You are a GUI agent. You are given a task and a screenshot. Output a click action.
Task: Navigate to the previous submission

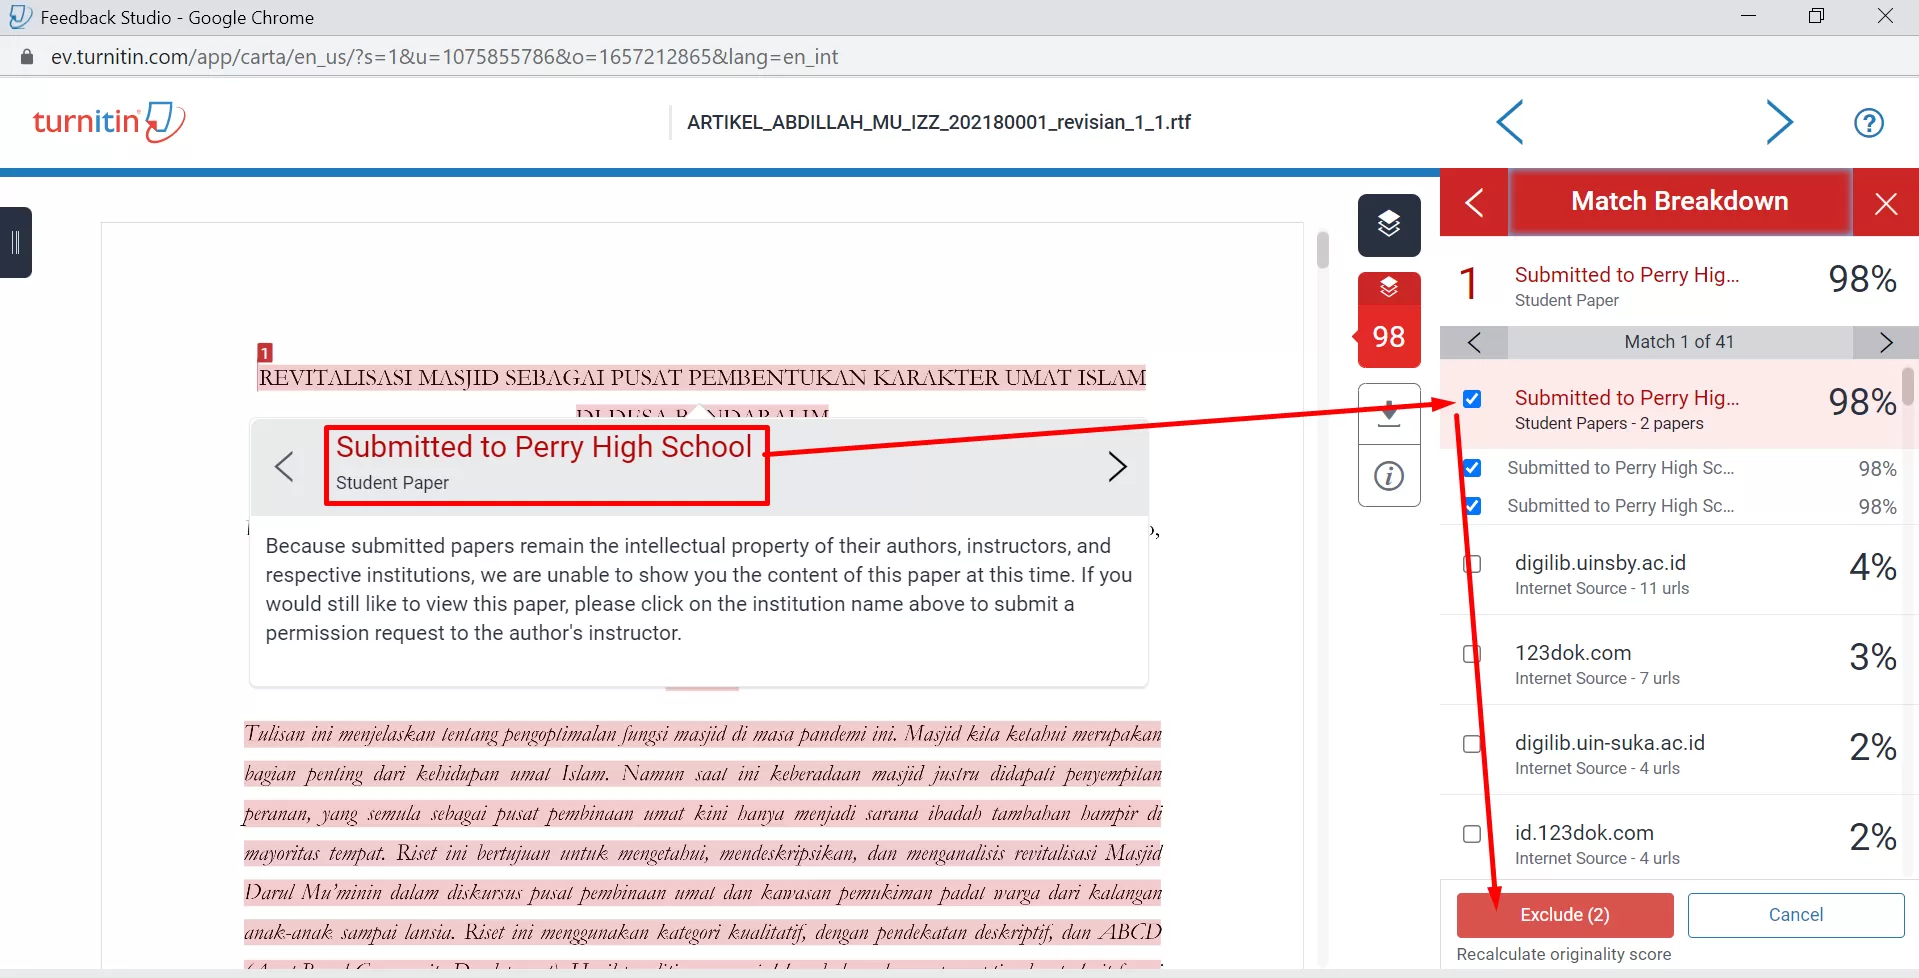click(x=1510, y=122)
